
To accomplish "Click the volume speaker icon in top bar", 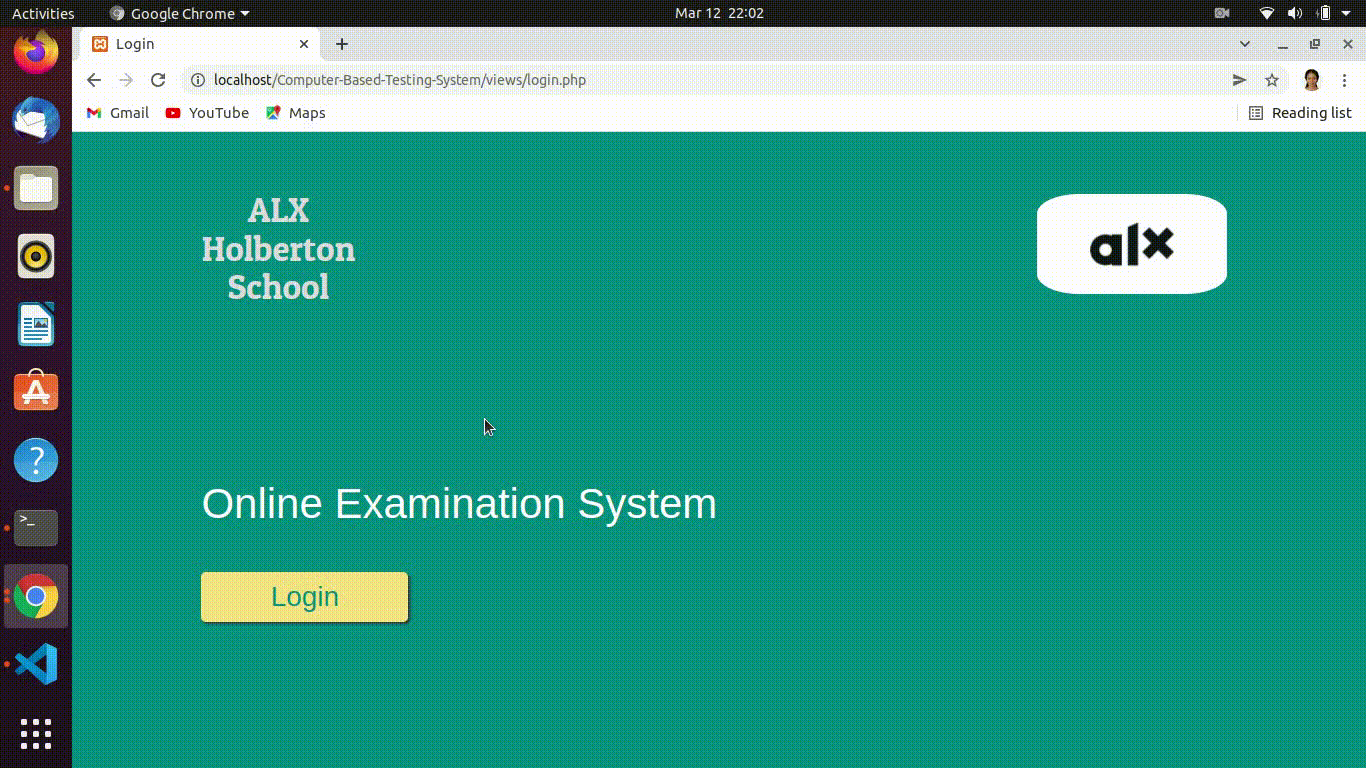I will [1295, 13].
